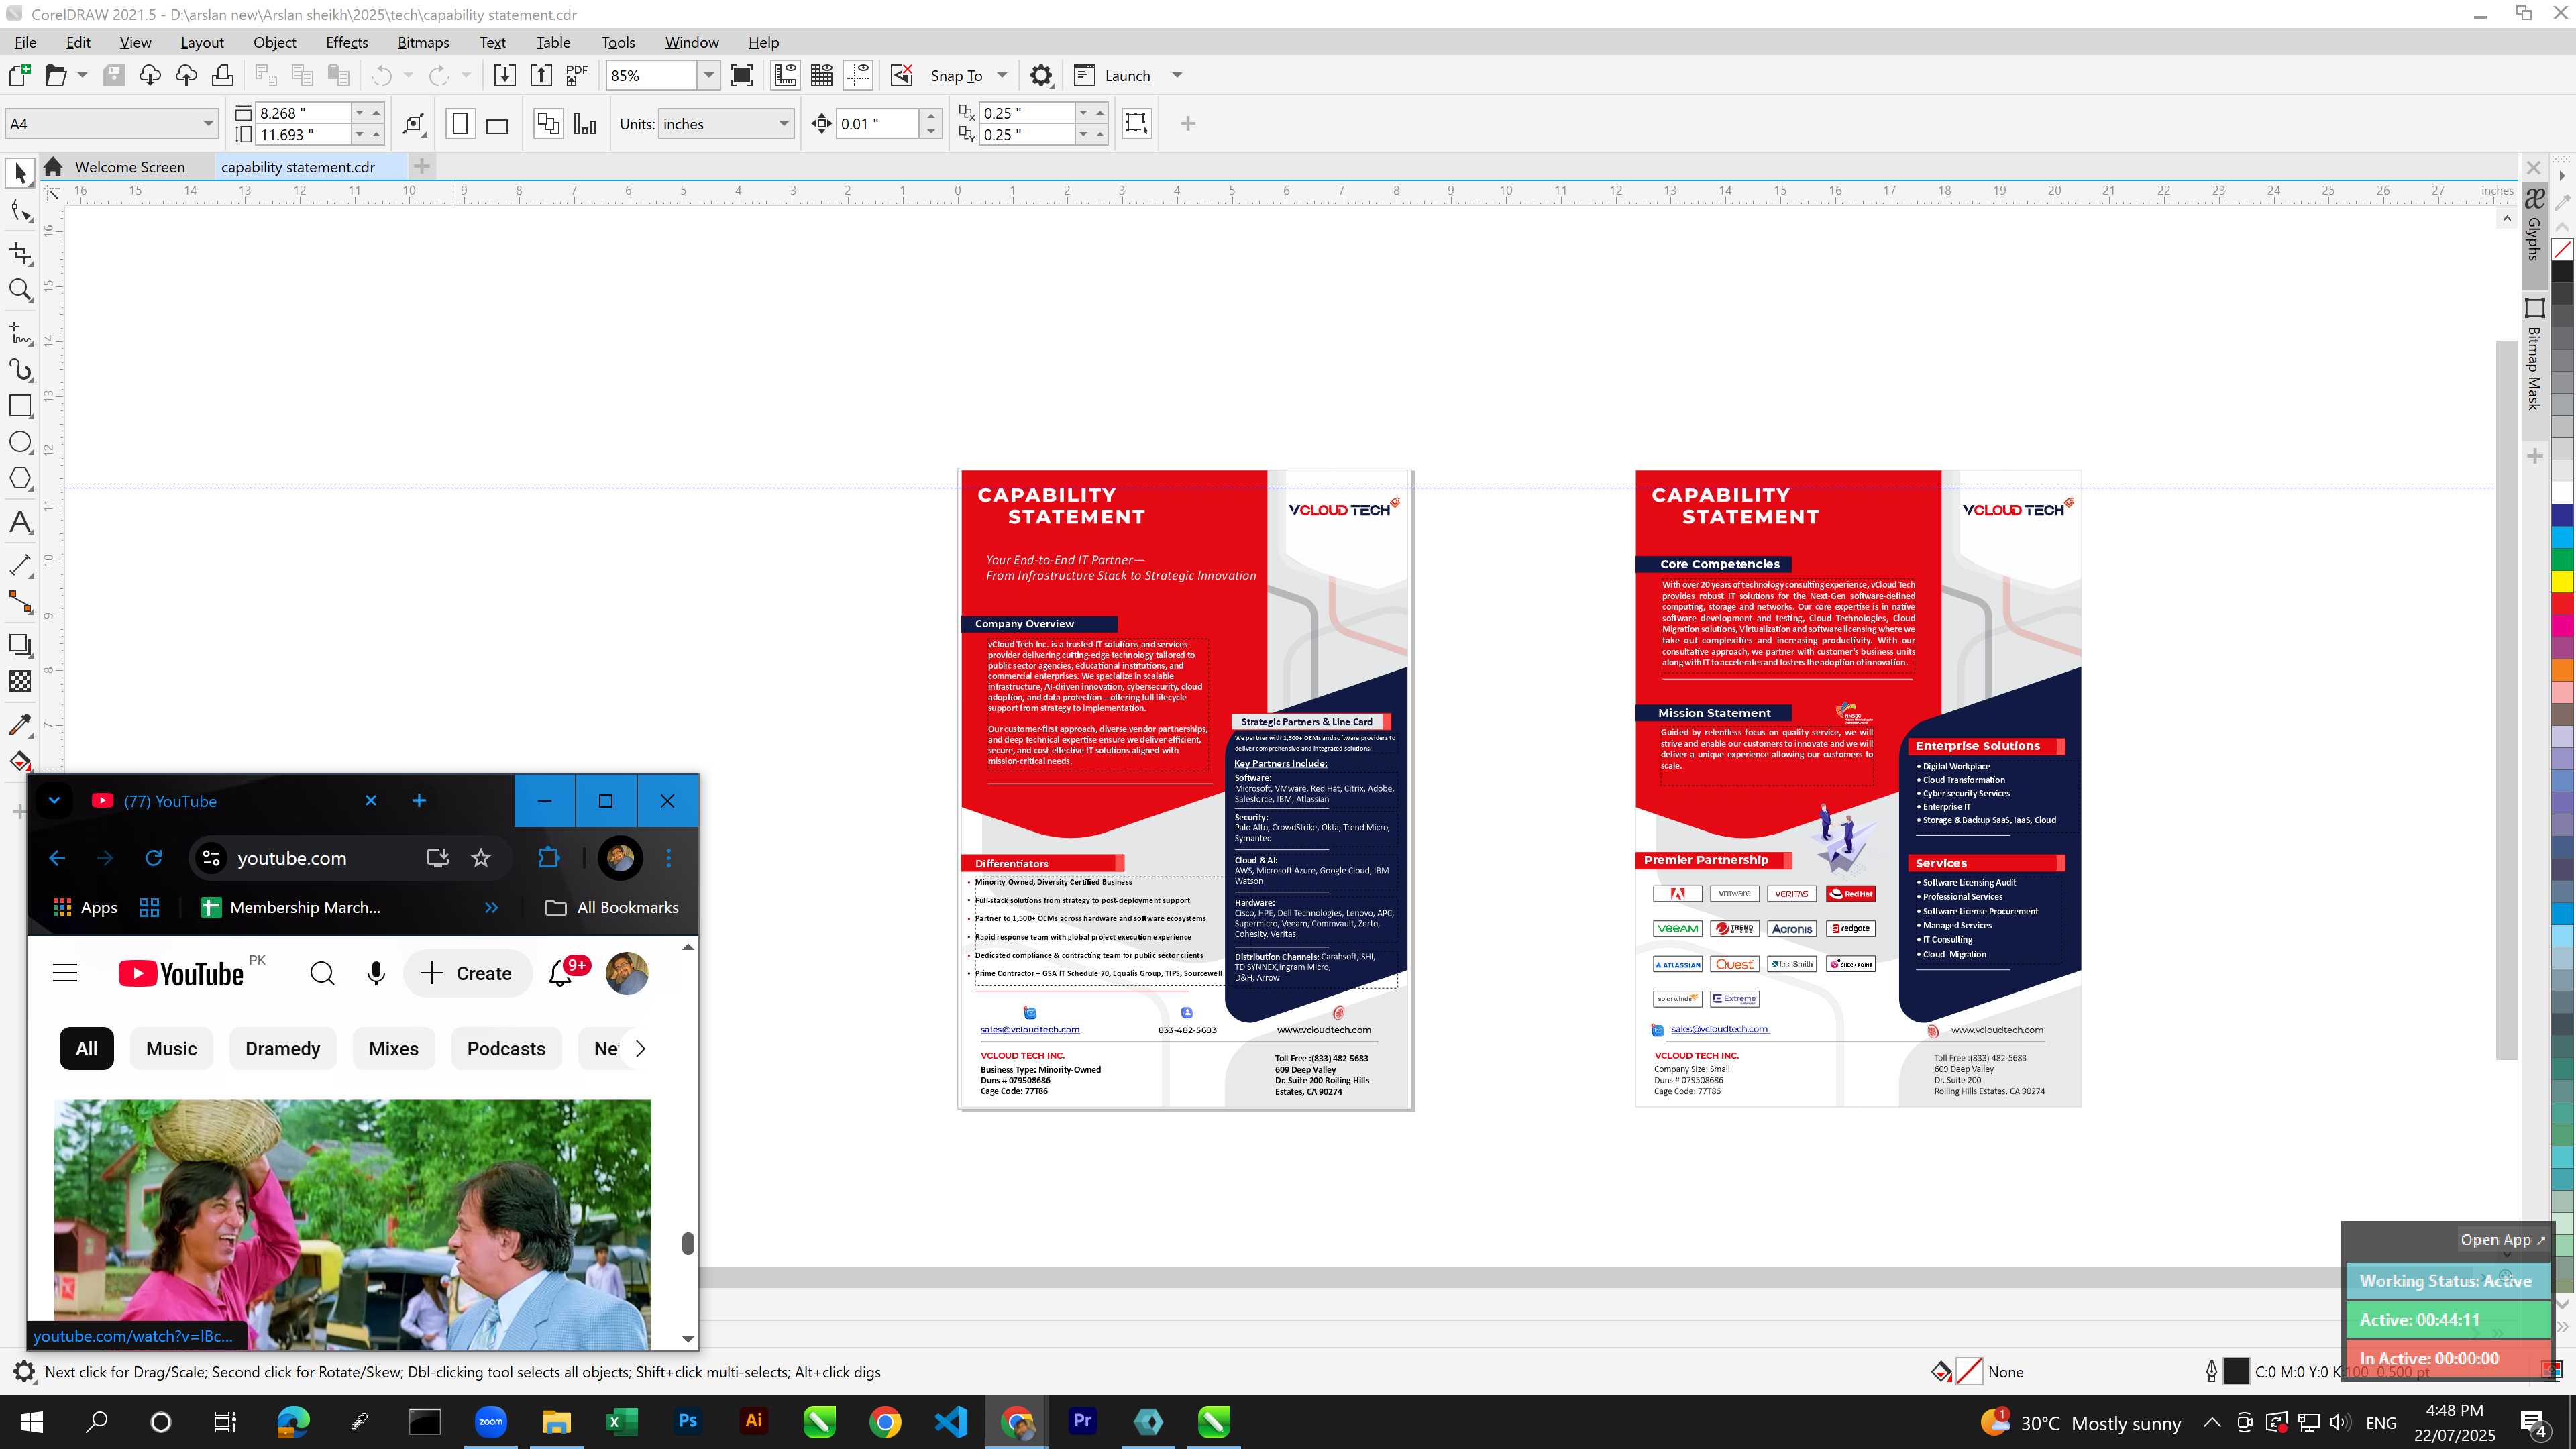The height and width of the screenshot is (1449, 2576).
Task: Click the Open App button in tracker overlay
Action: [2503, 1239]
